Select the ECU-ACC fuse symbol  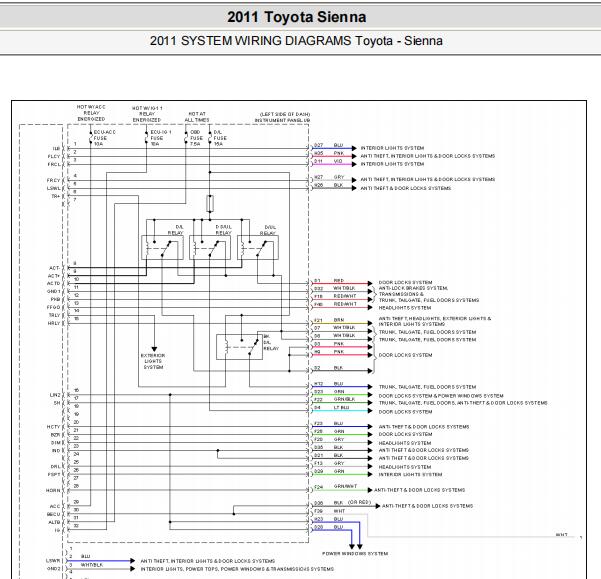pos(91,138)
